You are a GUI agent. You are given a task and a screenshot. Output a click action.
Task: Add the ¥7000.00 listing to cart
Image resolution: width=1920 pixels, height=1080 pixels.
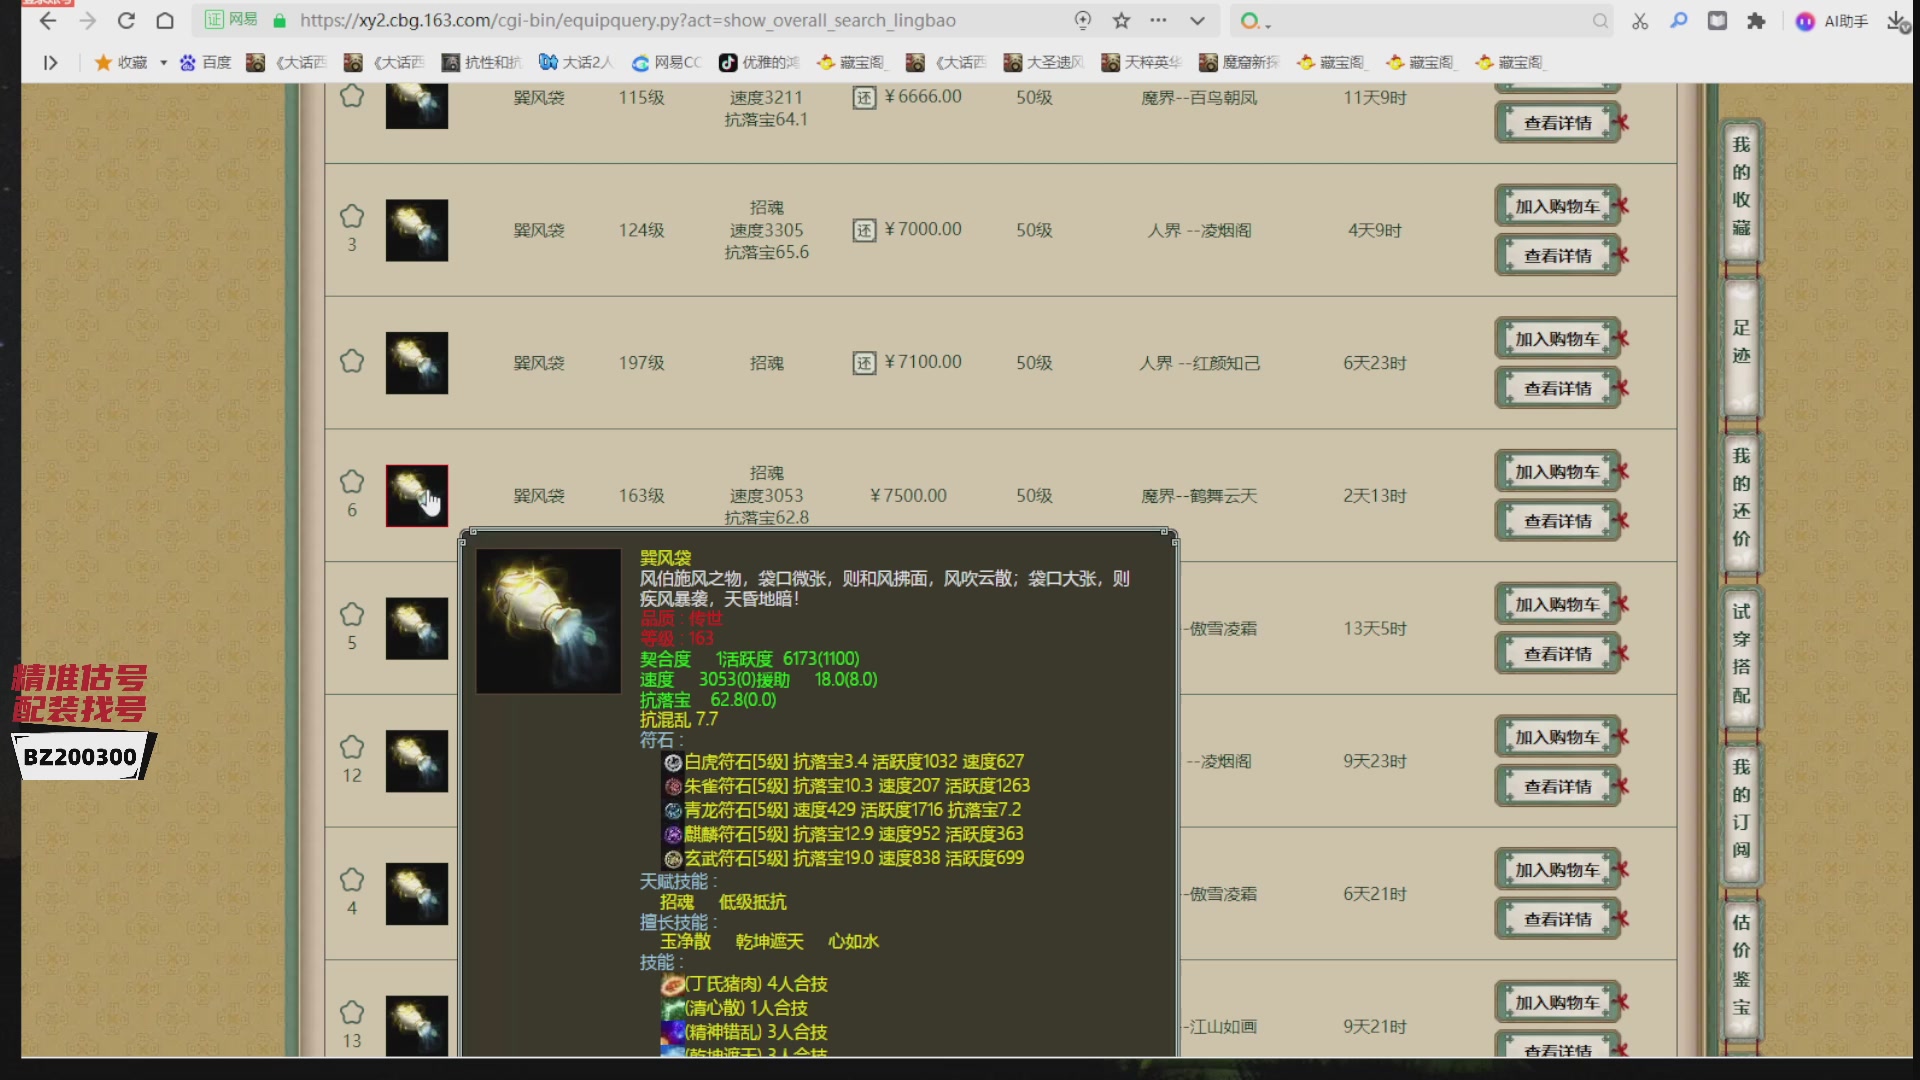pos(1558,206)
